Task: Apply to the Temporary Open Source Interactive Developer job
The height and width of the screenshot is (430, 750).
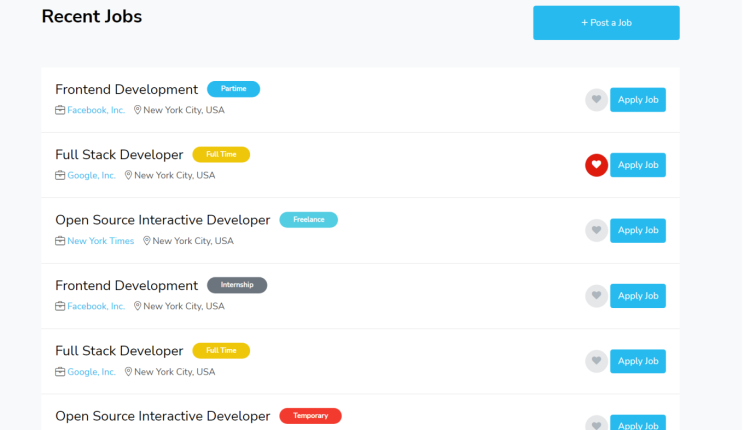Action: [638, 423]
